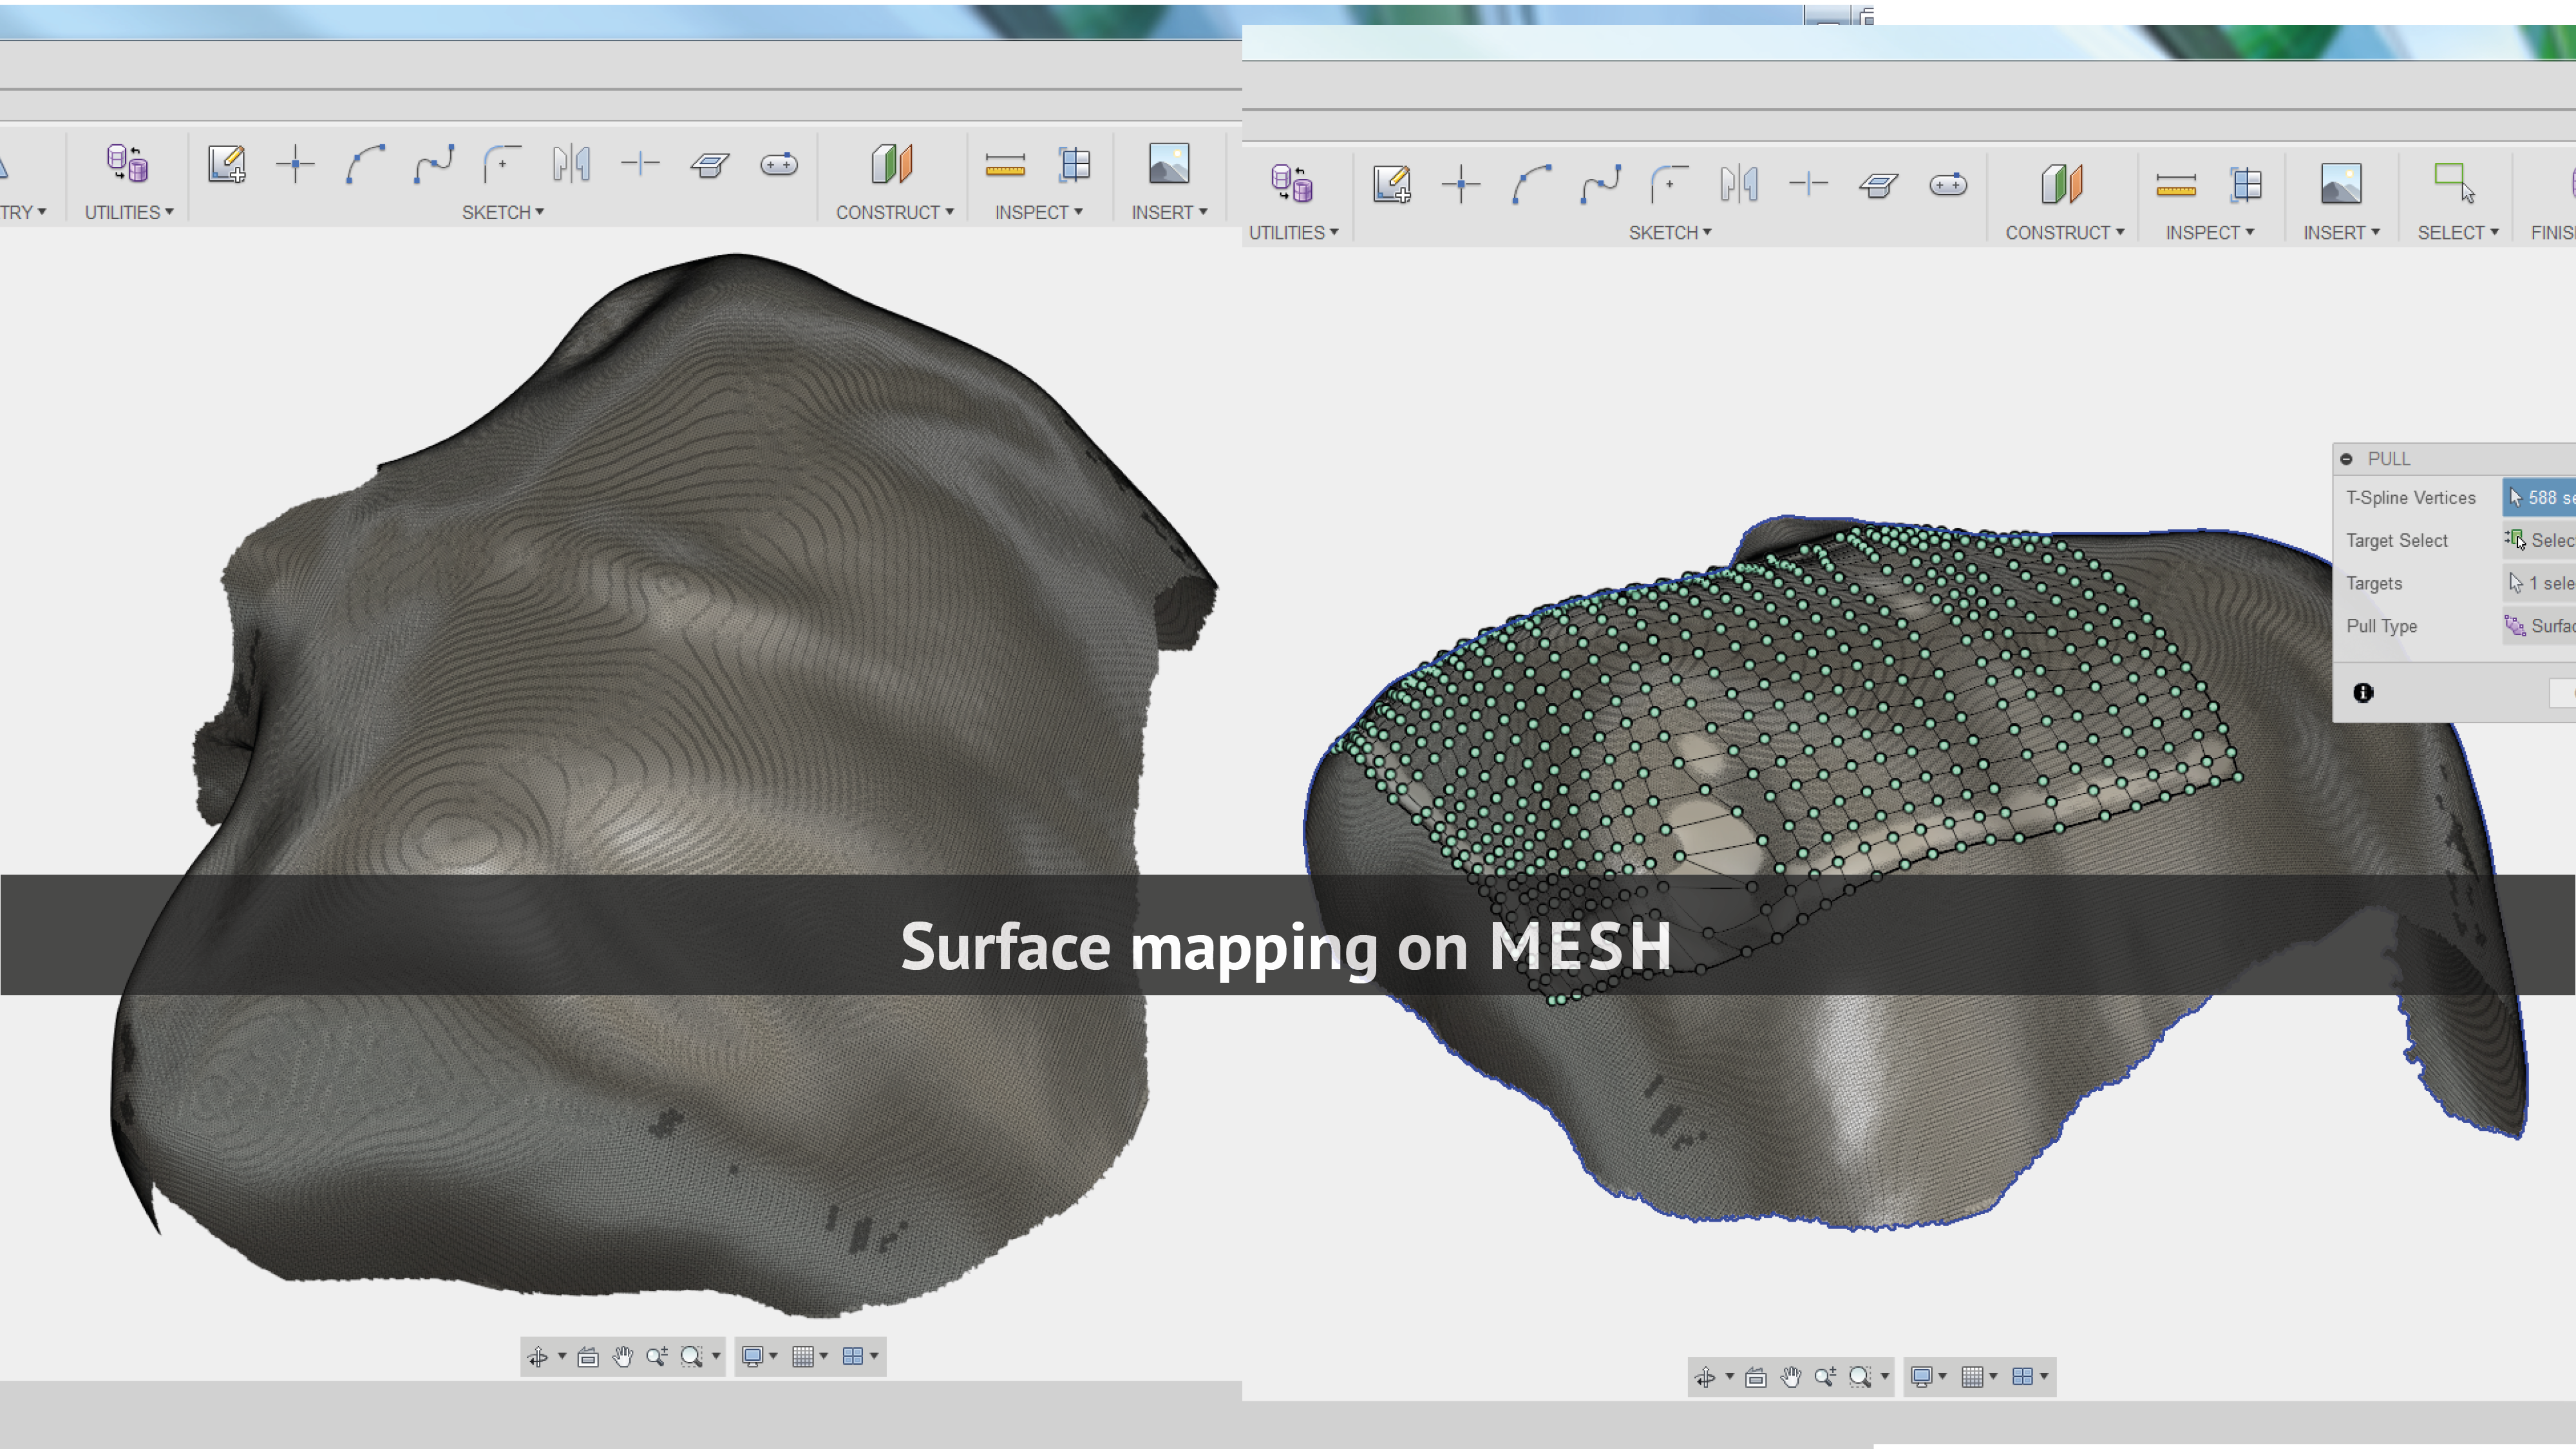Viewport: 2576px width, 1449px height.
Task: Pick the Project tool in left window
Action: (710, 163)
